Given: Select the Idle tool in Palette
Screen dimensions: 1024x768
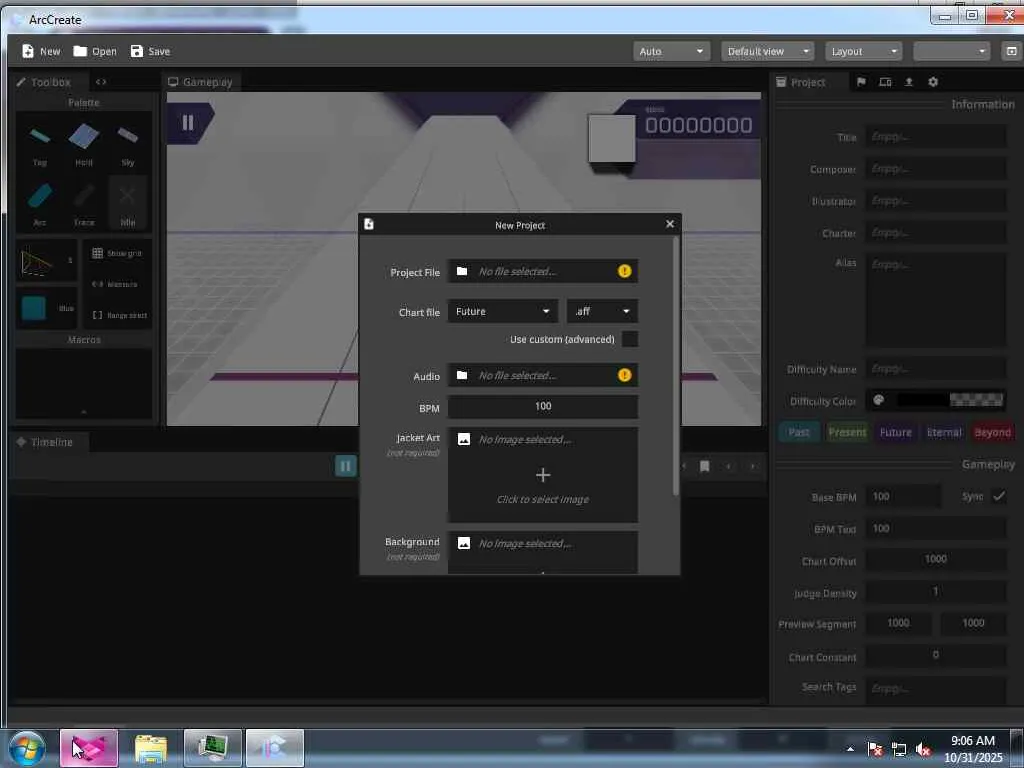Looking at the screenshot, I should coord(128,204).
